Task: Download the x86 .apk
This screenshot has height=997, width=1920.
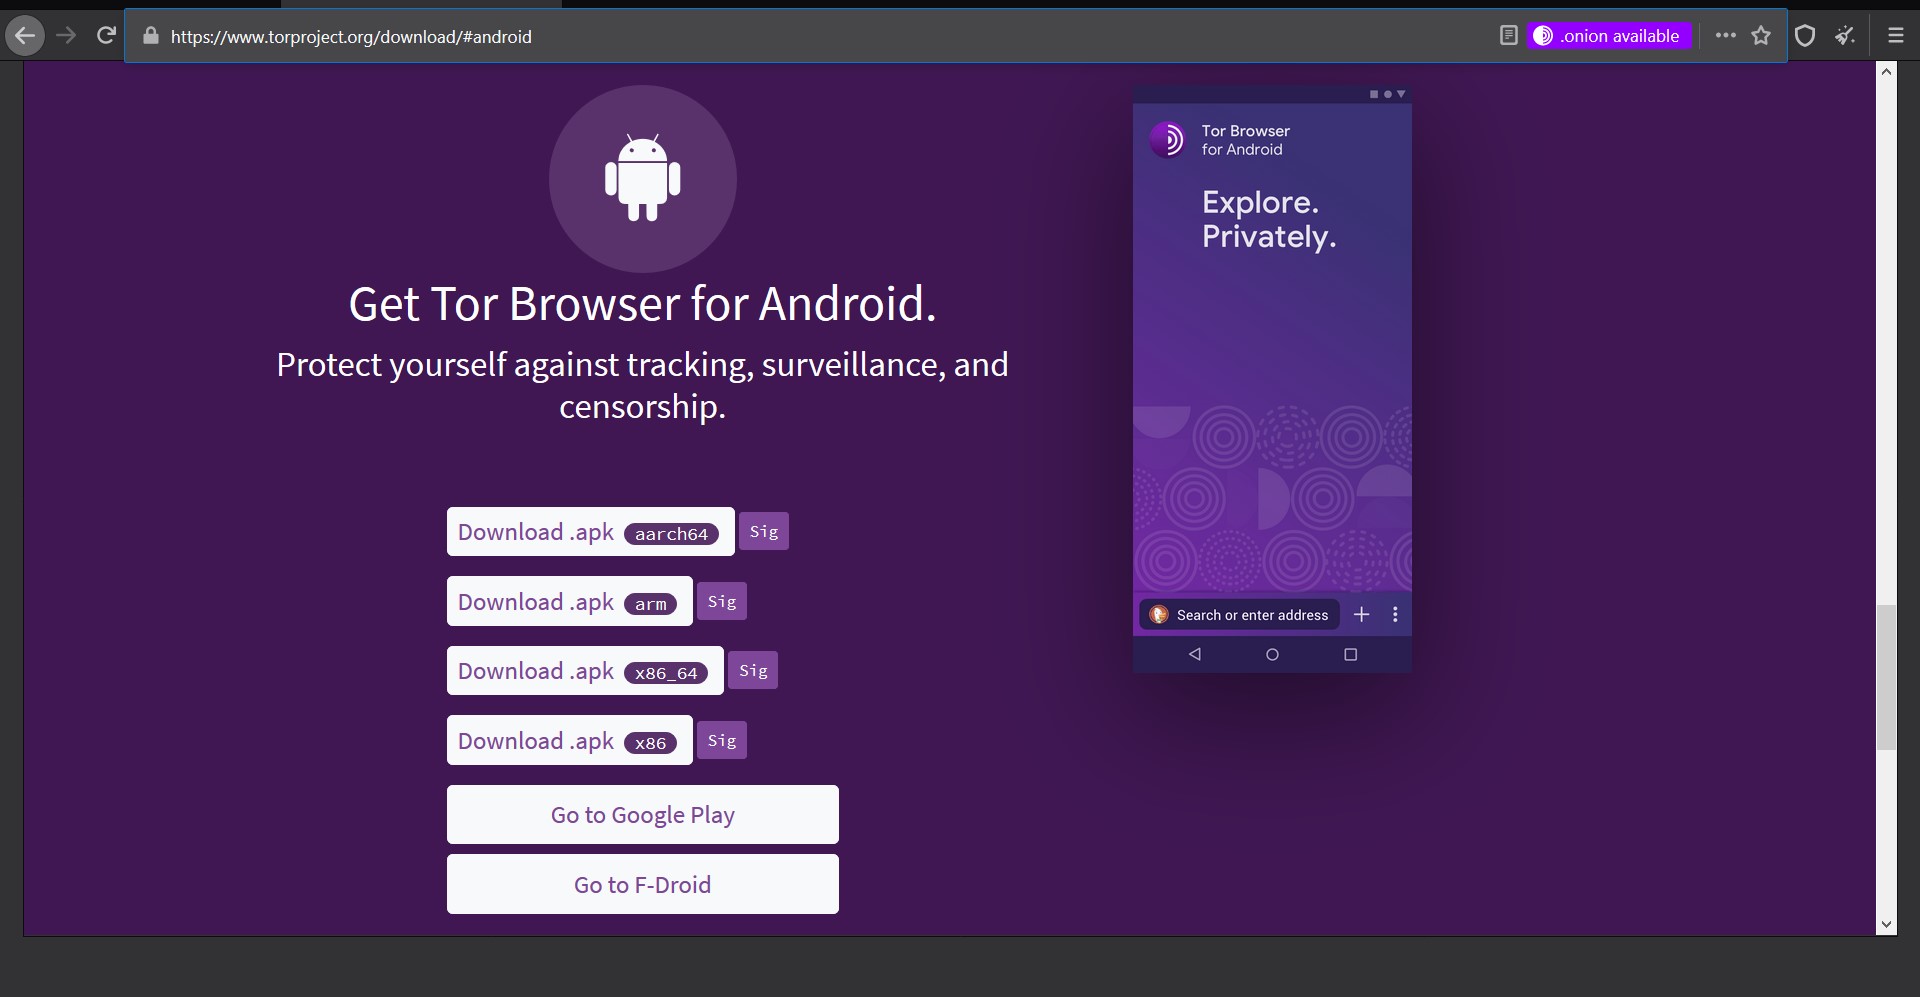Action: pyautogui.click(x=570, y=741)
